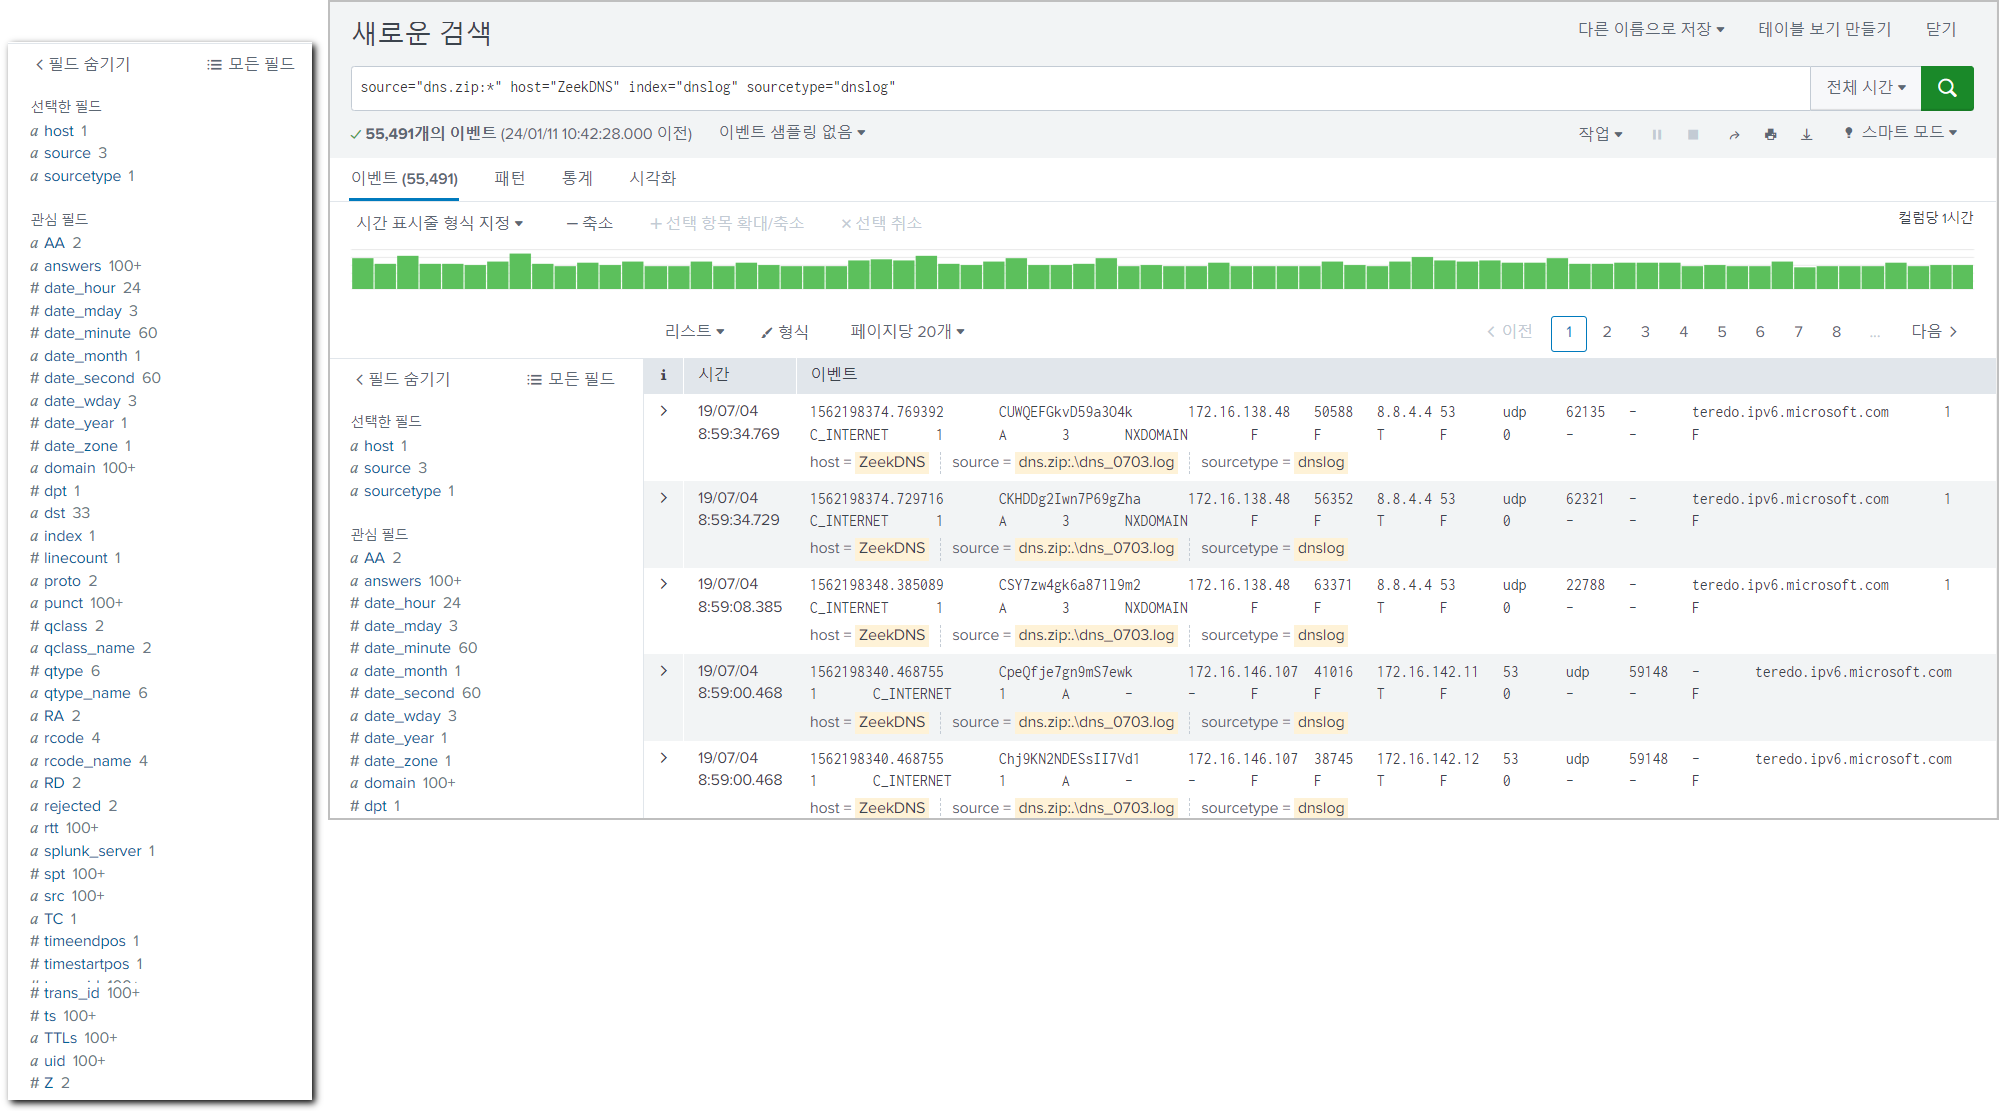Go to 다음 results page
This screenshot has width=1999, height=1111.
pos(1934,332)
